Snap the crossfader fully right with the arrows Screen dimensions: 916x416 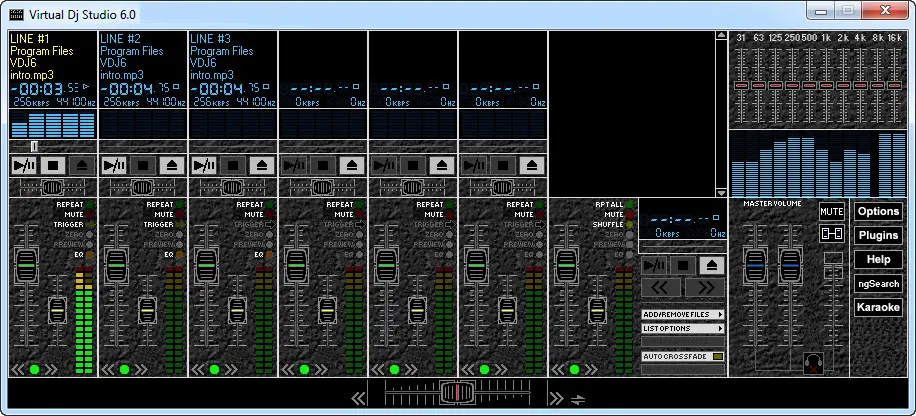556,399
